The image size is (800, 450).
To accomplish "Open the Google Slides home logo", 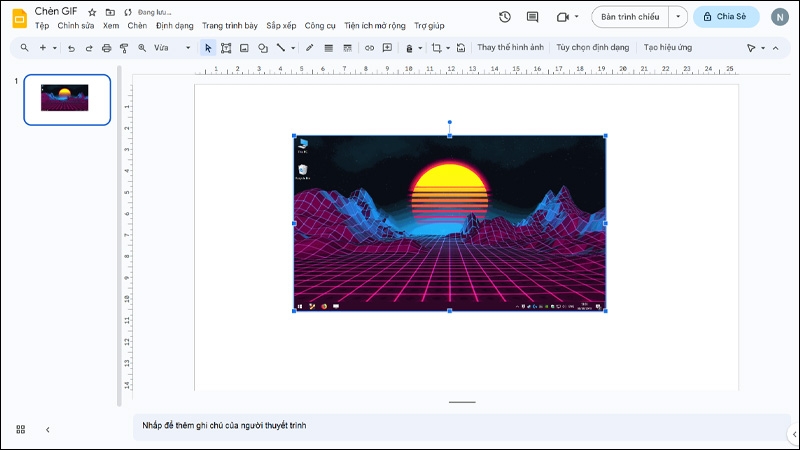I will pyautogui.click(x=19, y=18).
